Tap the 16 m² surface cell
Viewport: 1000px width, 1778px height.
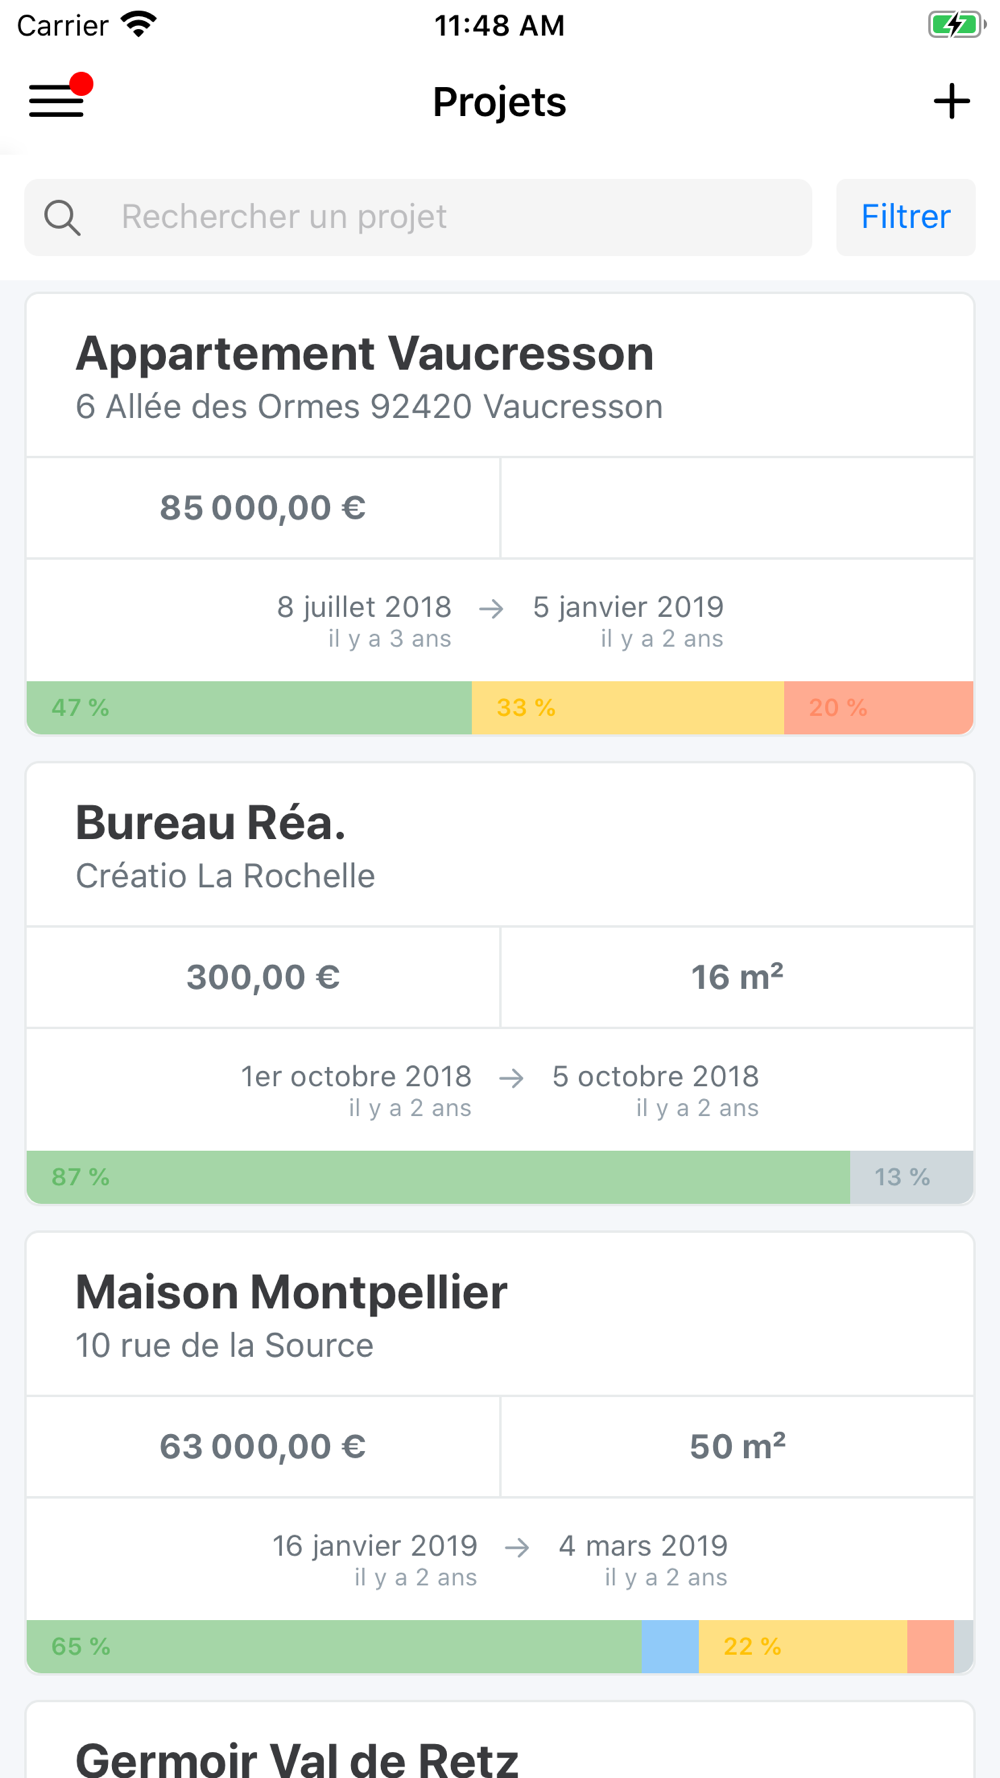[737, 977]
